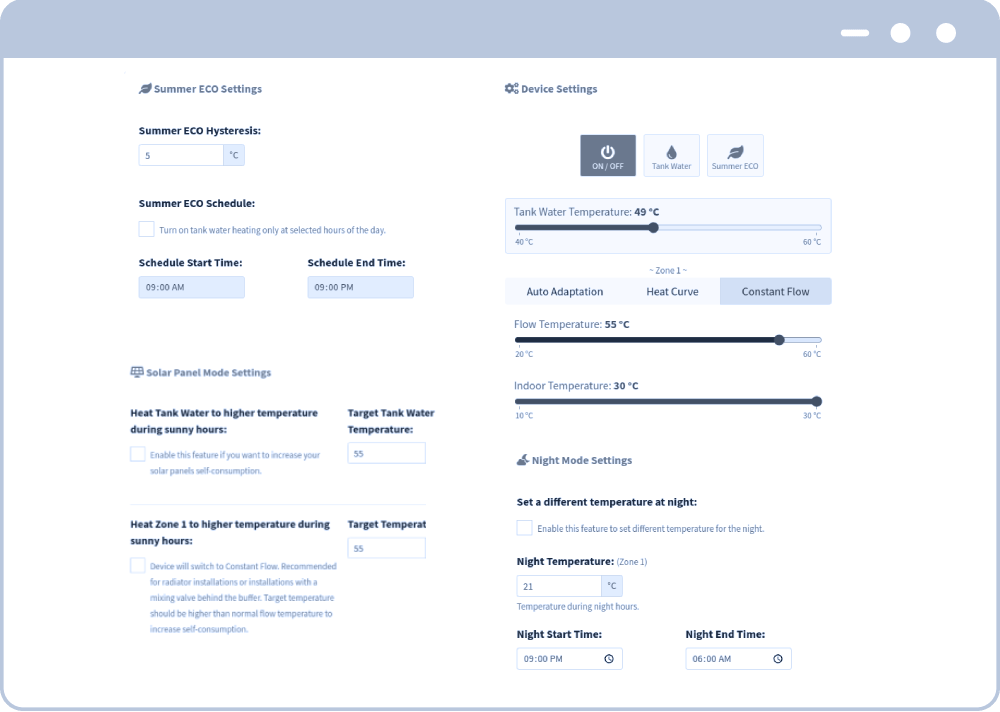Screen dimensions: 1000x712
Task: Click the Night Mode Settings heading icon
Action: 522,460
